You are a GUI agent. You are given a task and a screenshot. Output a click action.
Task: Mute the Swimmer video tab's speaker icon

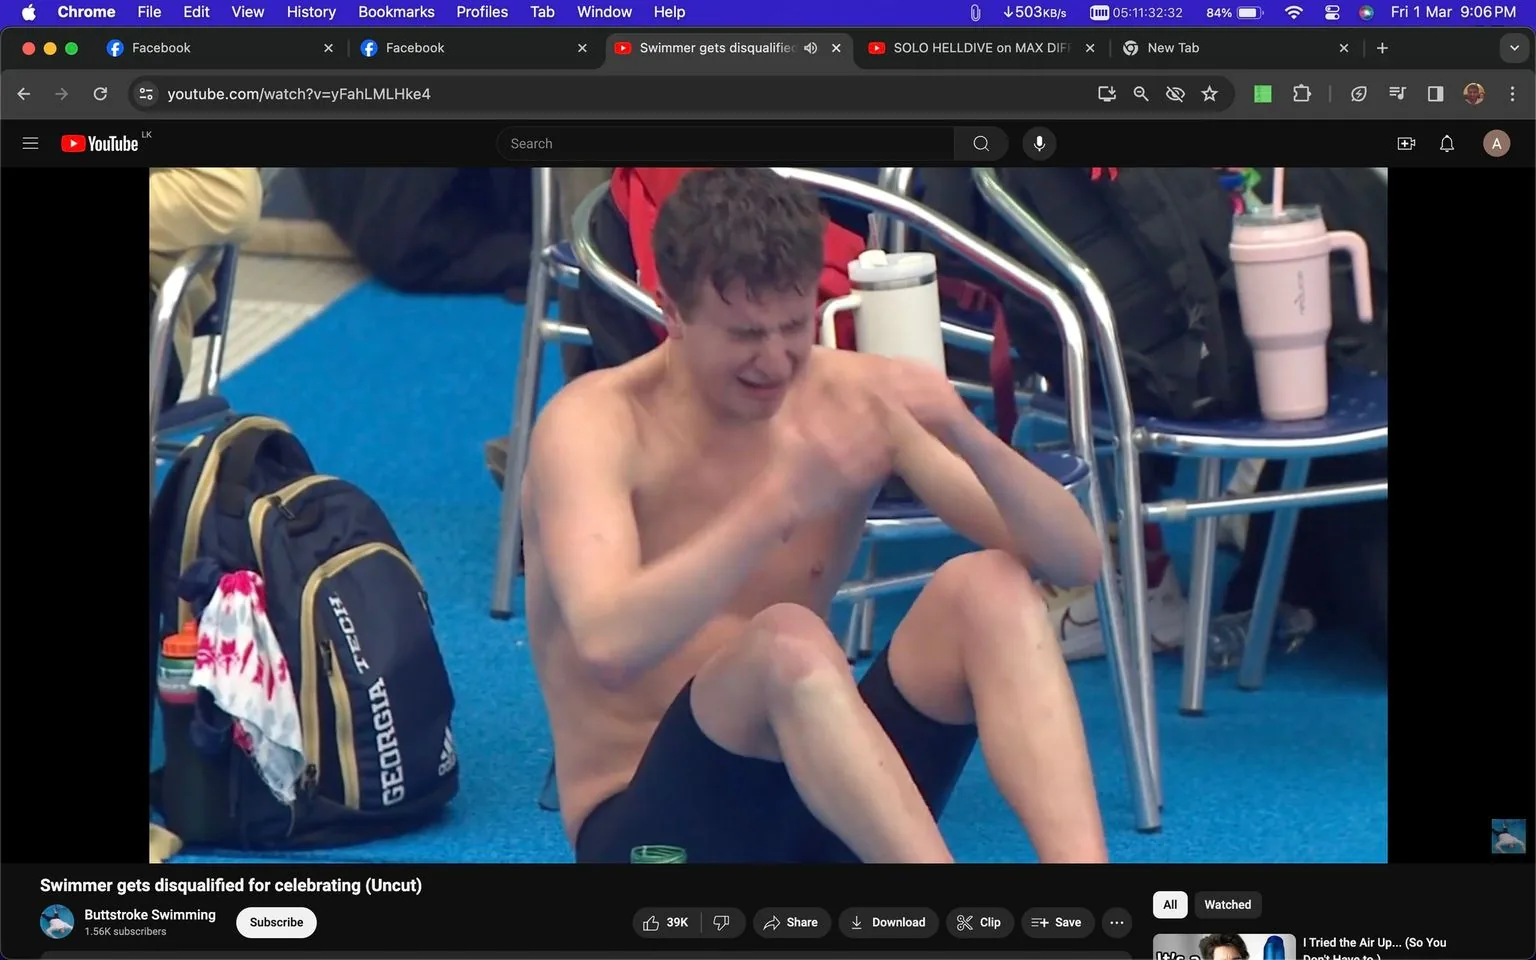pos(810,47)
